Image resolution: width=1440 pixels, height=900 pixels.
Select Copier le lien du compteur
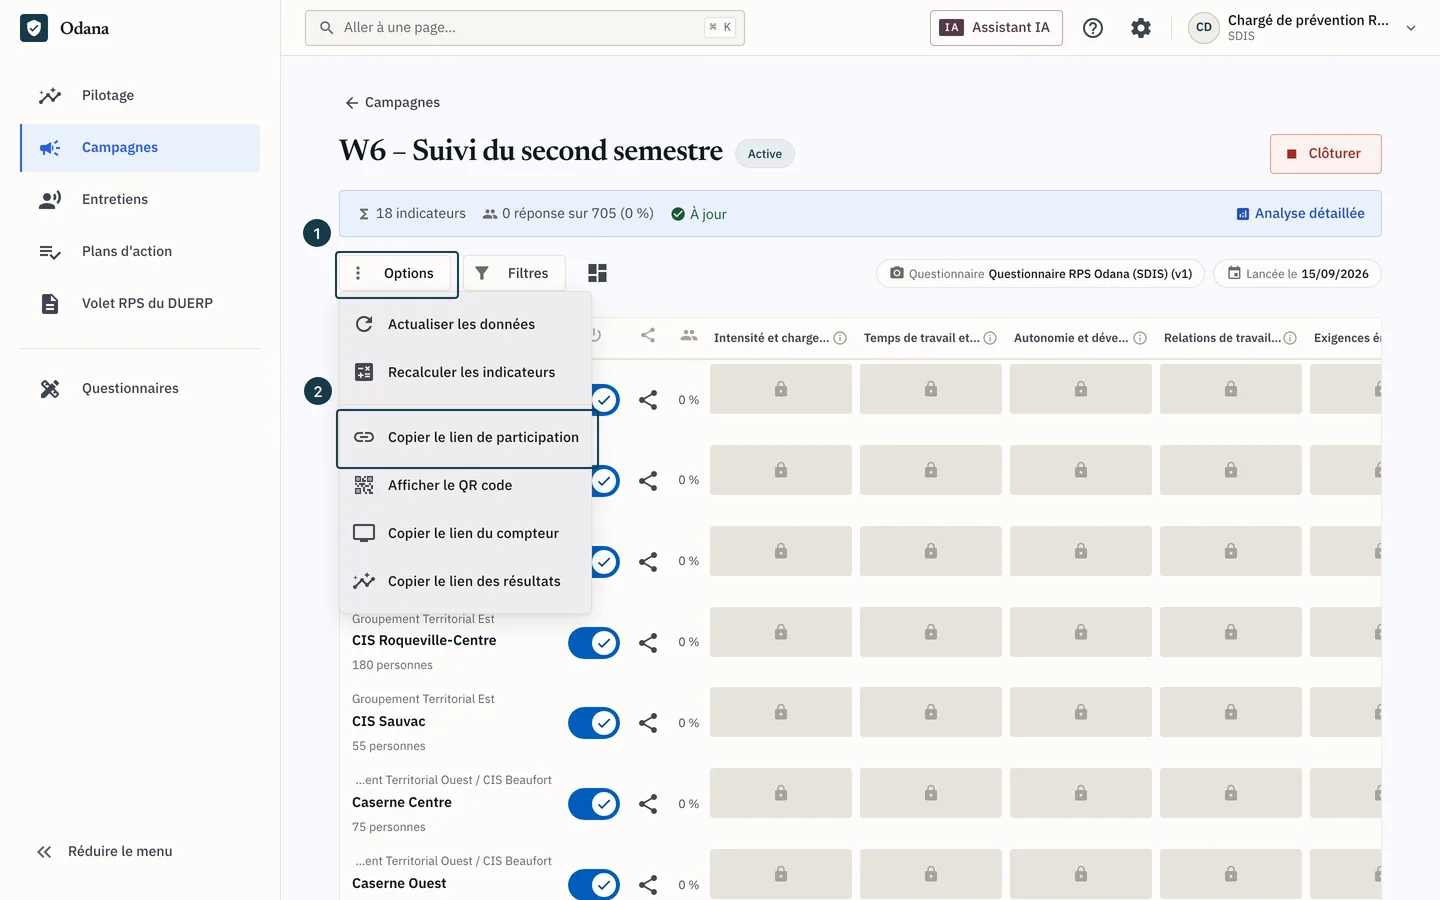pyautogui.click(x=465, y=533)
